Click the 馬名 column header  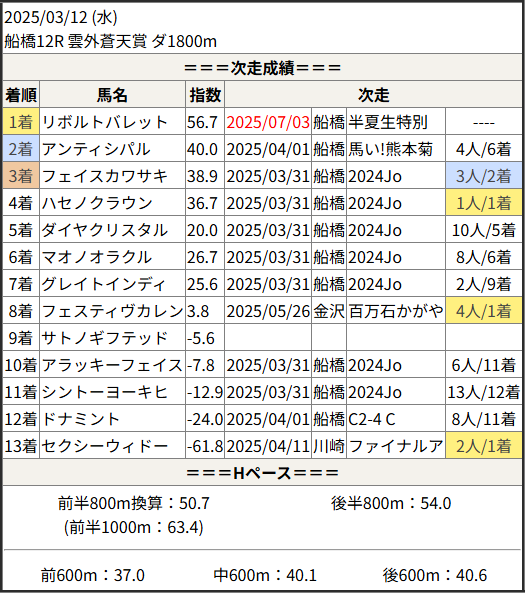(x=112, y=95)
